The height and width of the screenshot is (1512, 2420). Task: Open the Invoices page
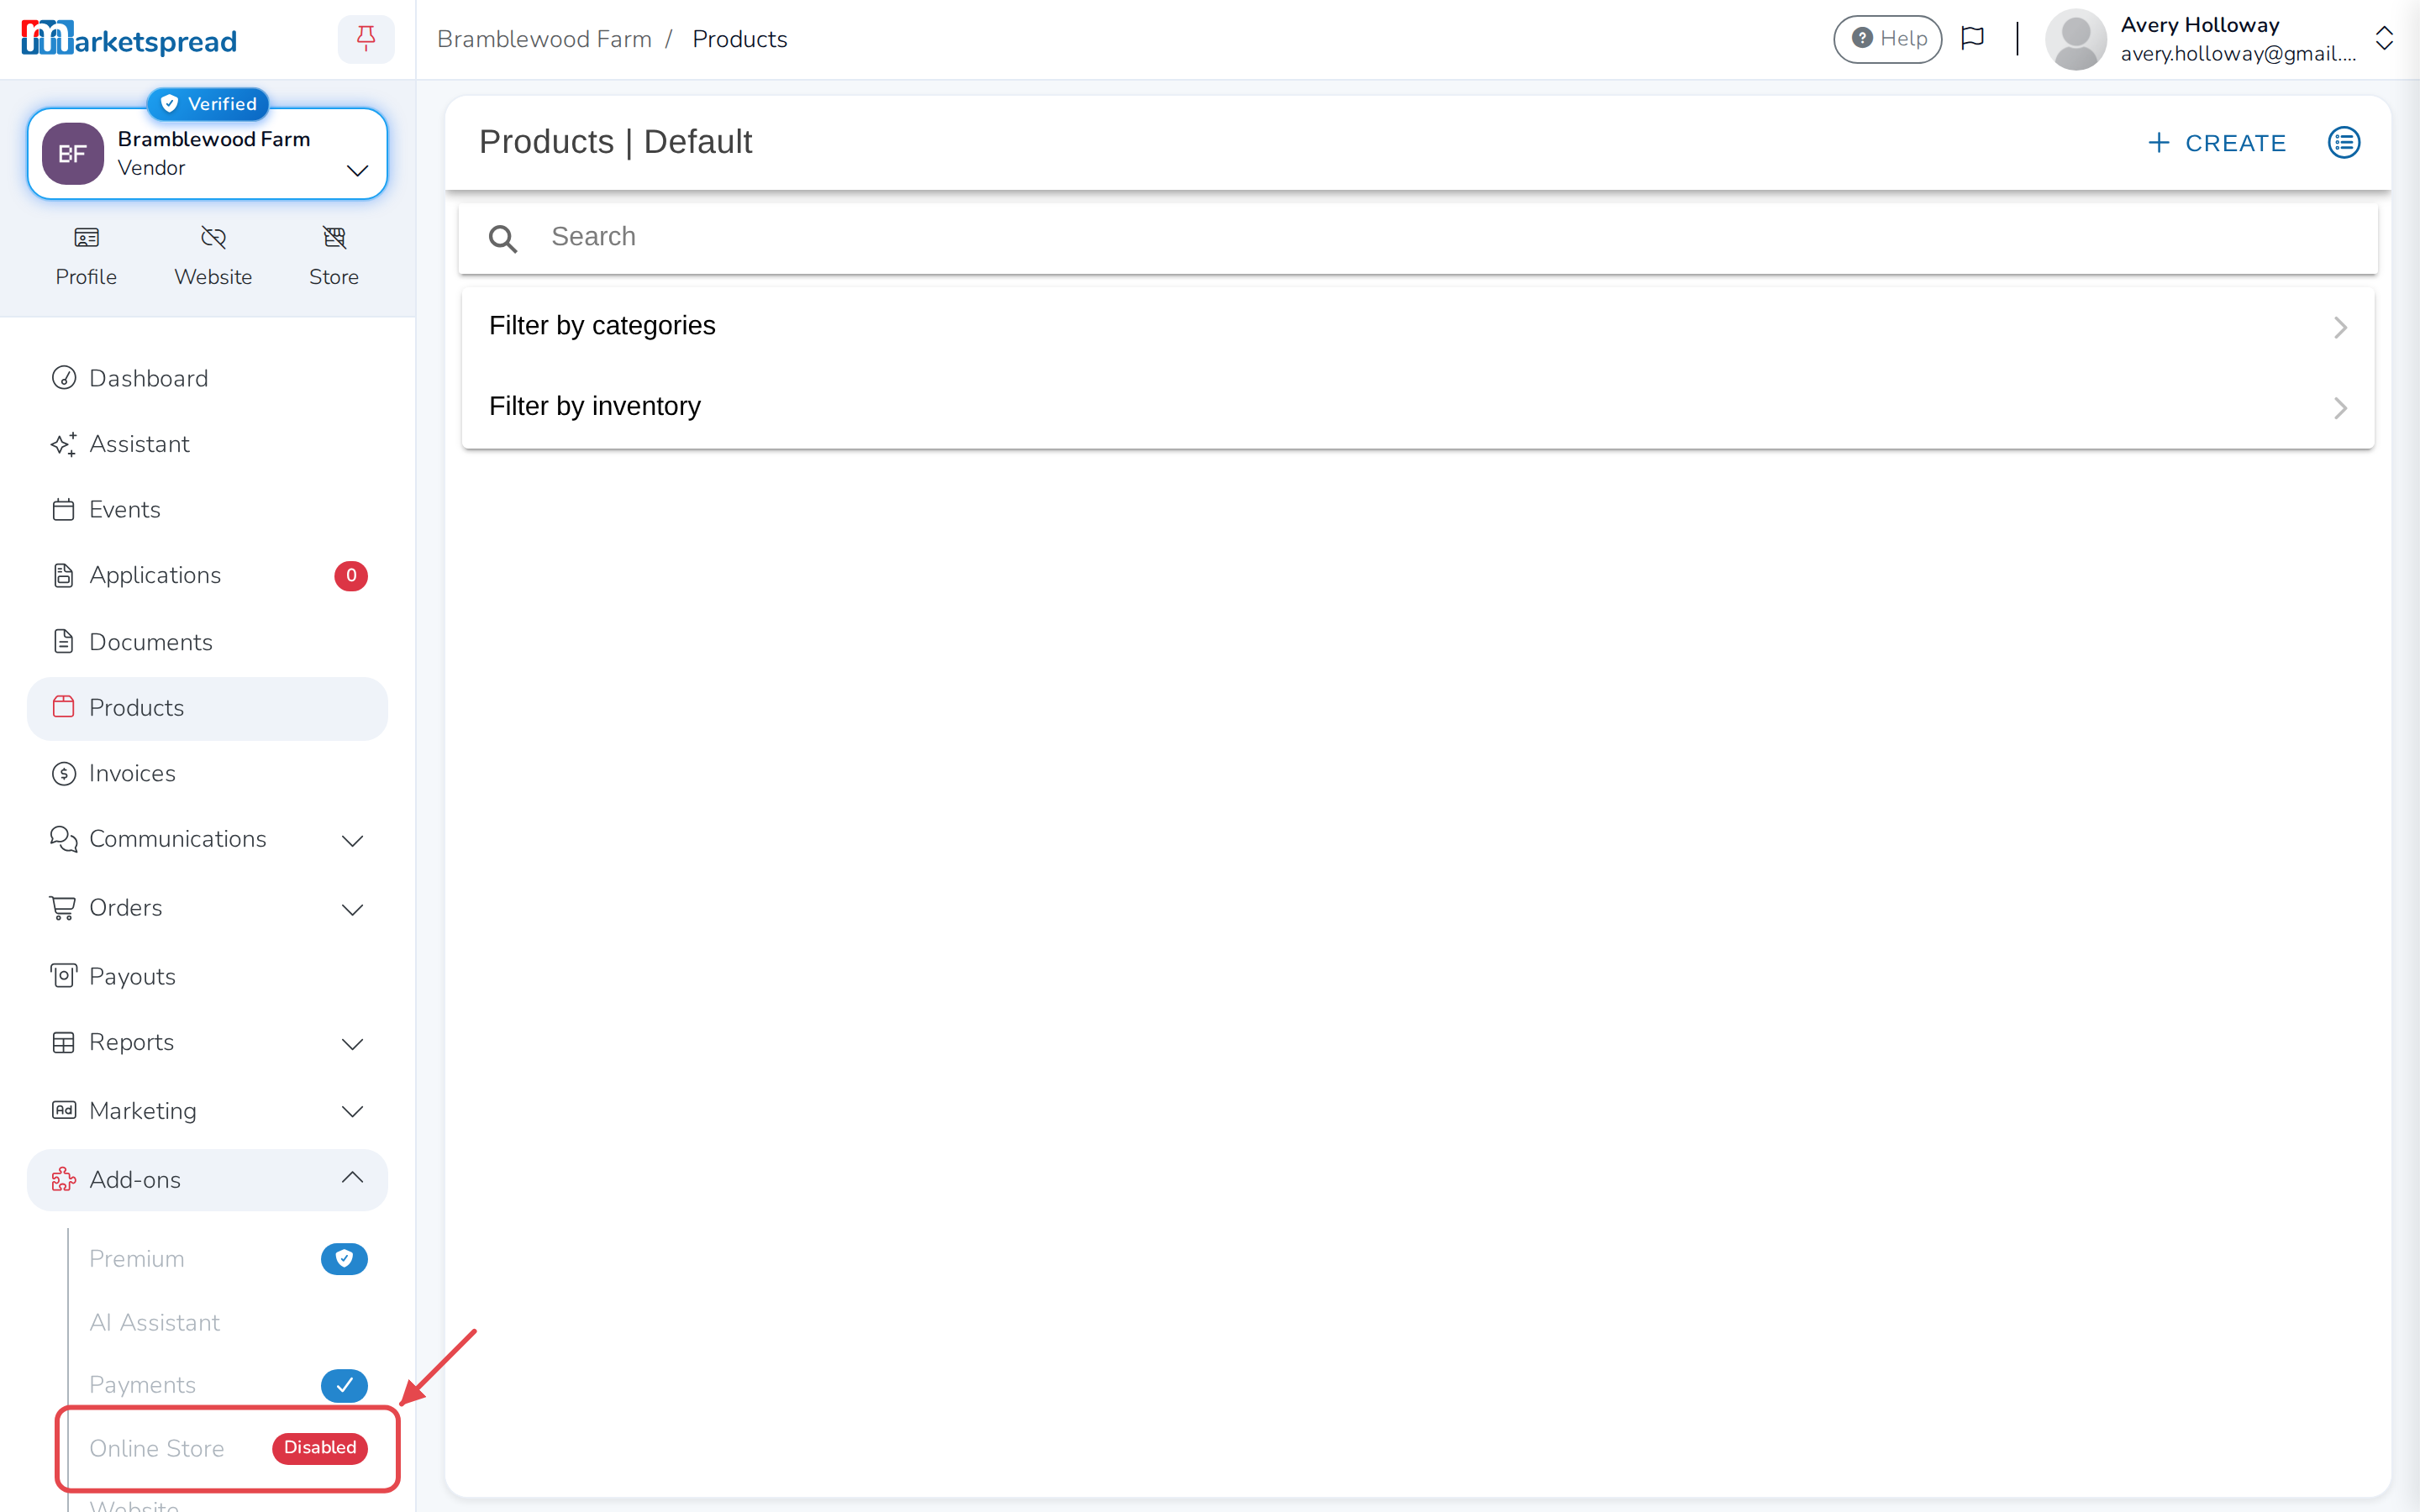(x=208, y=773)
